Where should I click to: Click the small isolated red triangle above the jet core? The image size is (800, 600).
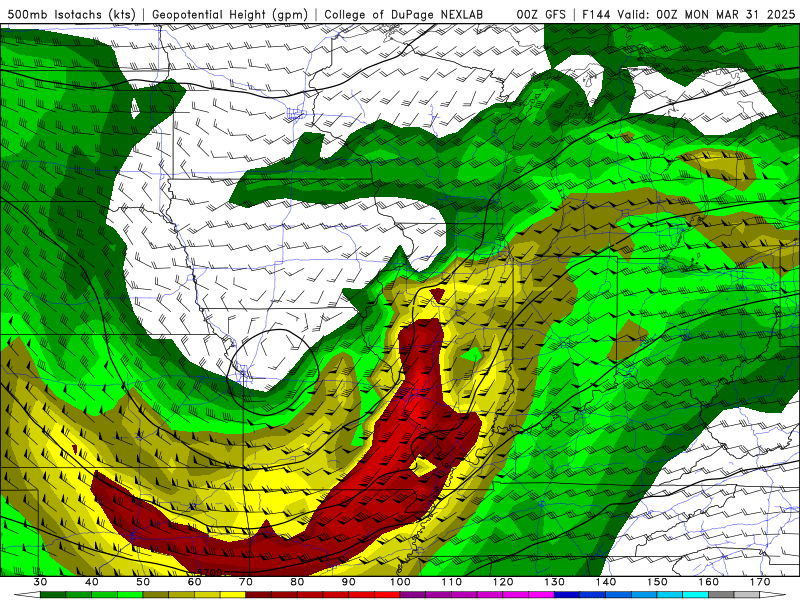[x=437, y=295]
